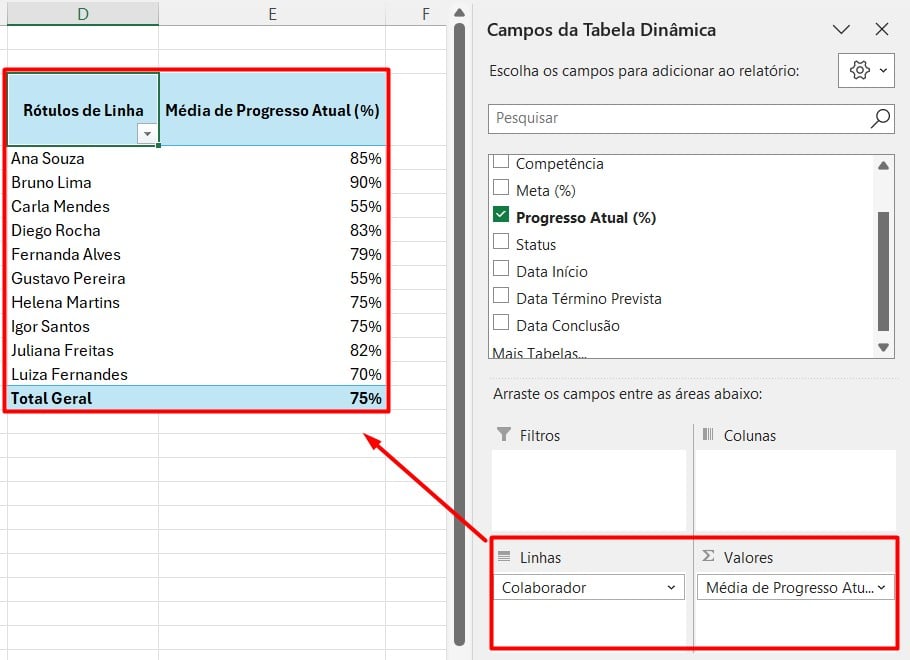
Task: Select the Diego Rocha cell
Action: [x=83, y=230]
